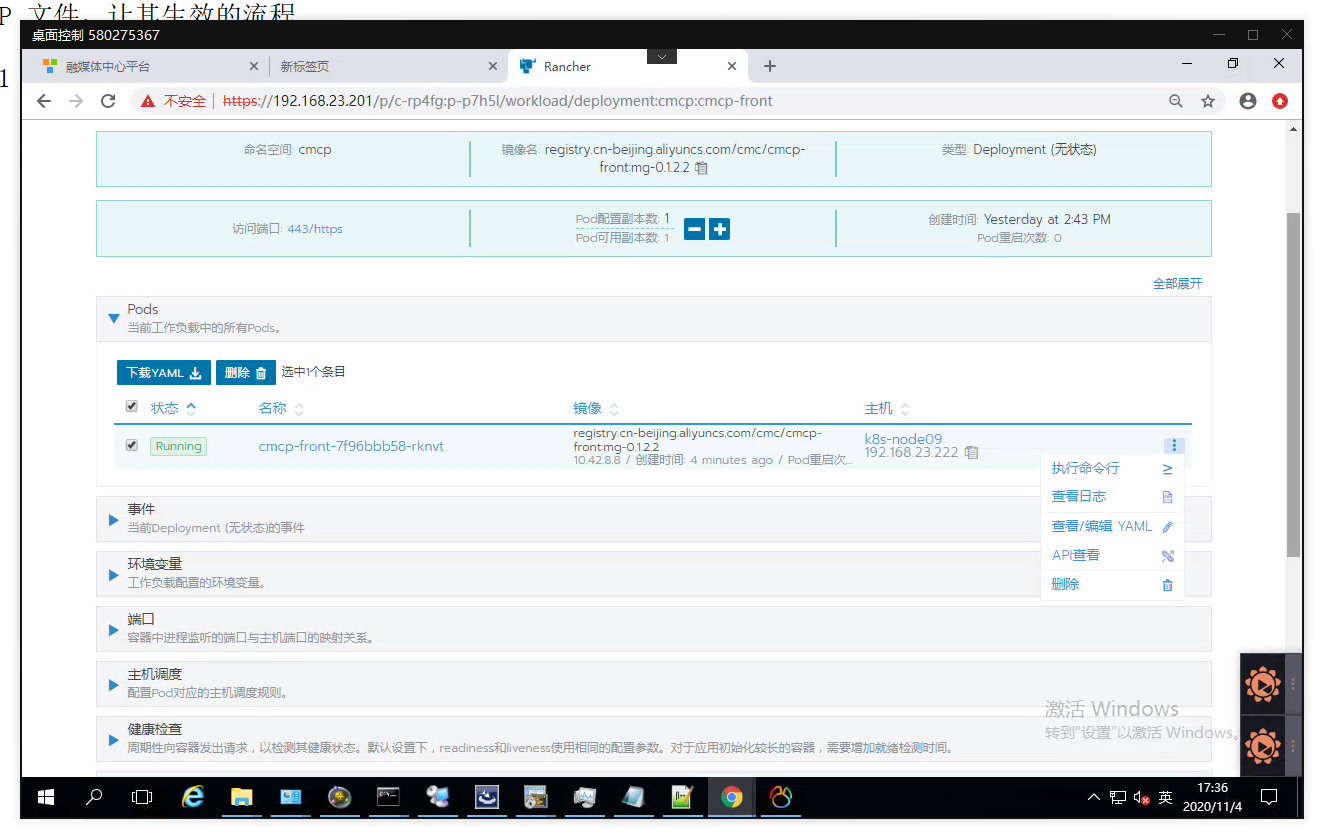Expand the 环境变量 section
The height and width of the screenshot is (839, 1324).
point(113,574)
